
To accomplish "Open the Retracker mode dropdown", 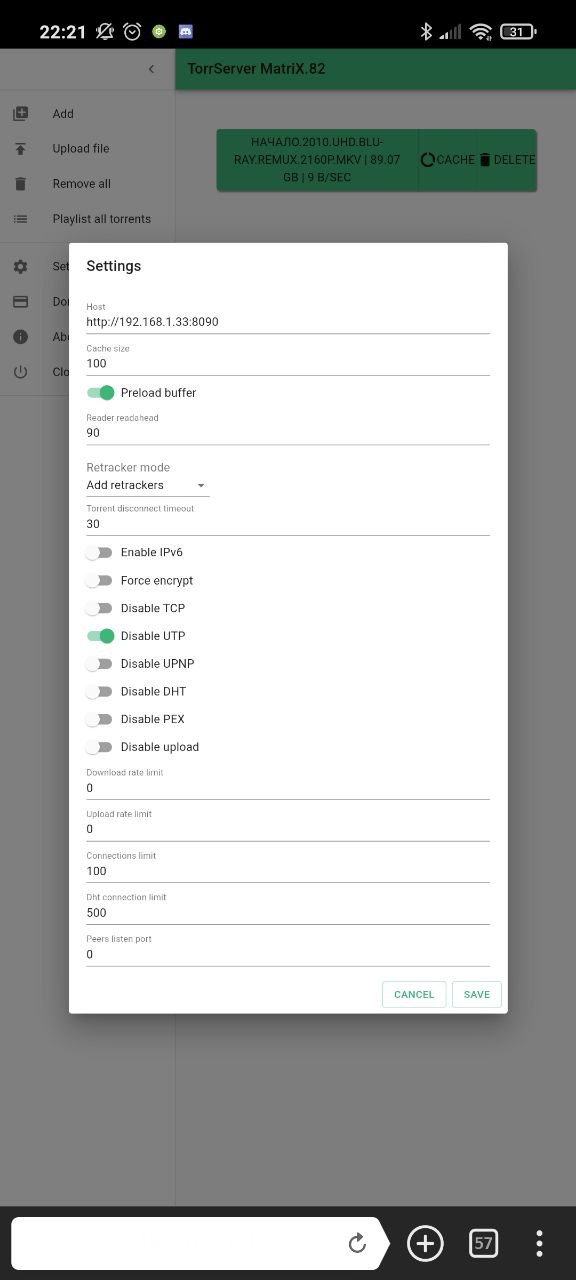I will click(x=148, y=485).
